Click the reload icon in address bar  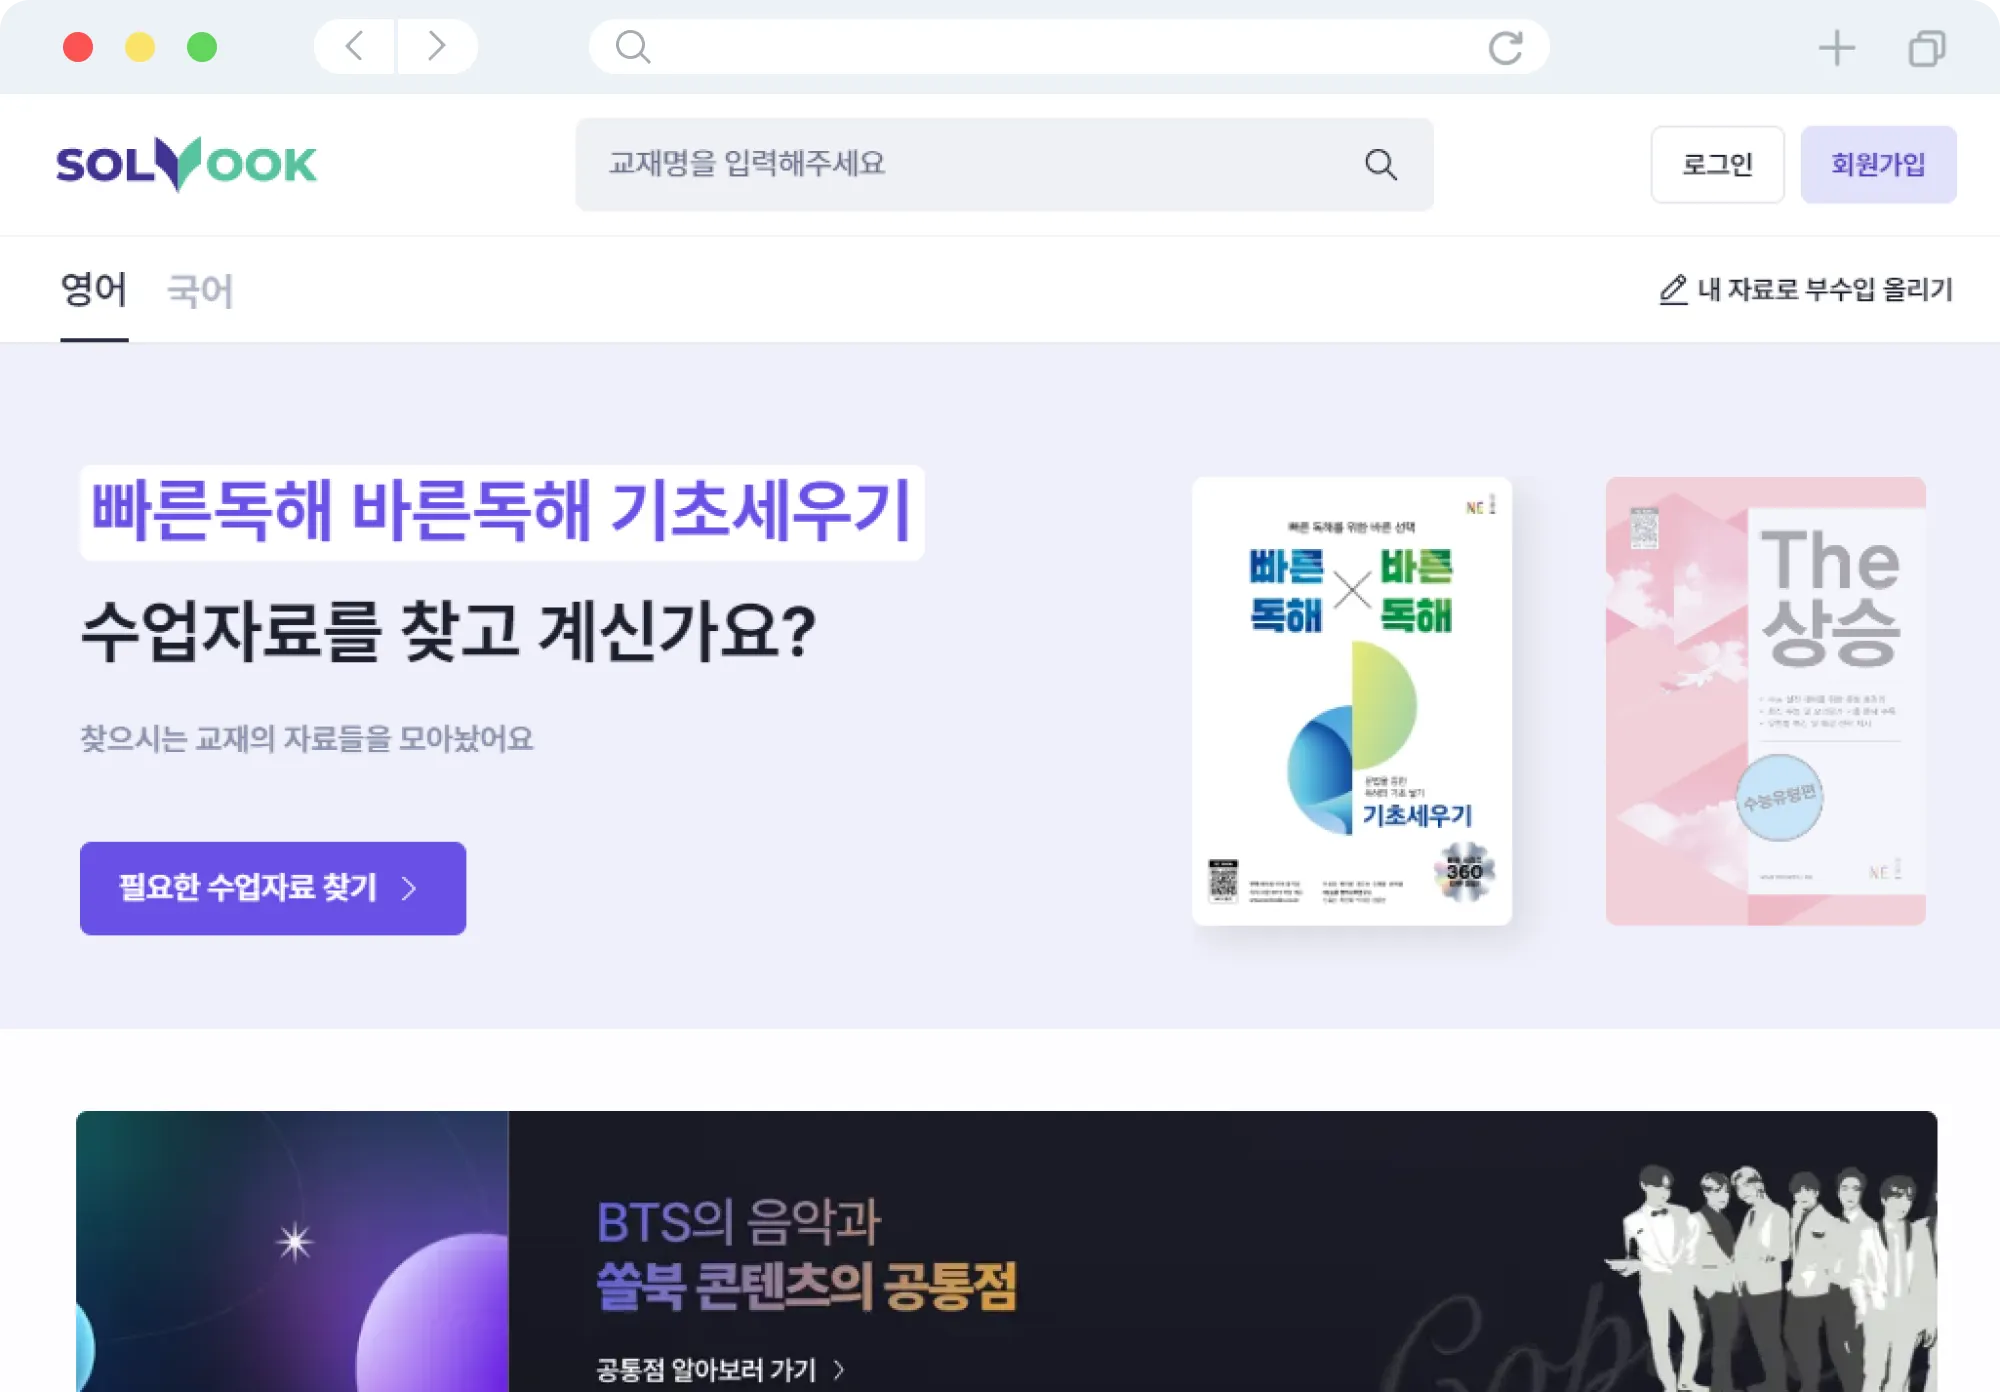pos(1505,47)
